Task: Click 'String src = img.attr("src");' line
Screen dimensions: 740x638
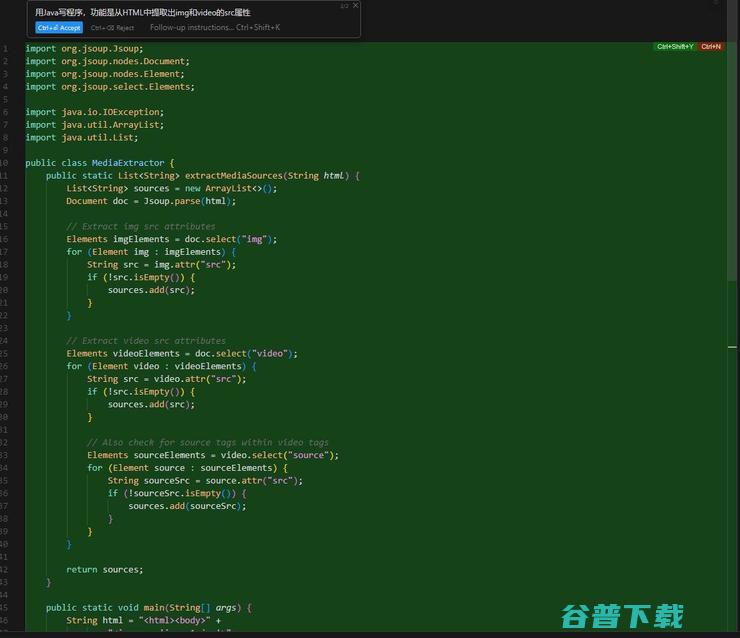Action: (x=161, y=265)
